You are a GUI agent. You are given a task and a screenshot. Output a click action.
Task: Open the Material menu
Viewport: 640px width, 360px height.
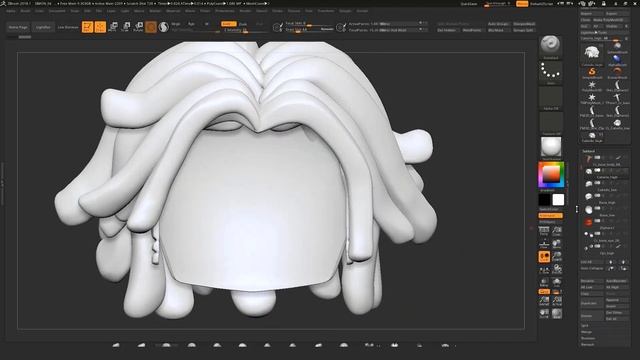click(x=173, y=11)
